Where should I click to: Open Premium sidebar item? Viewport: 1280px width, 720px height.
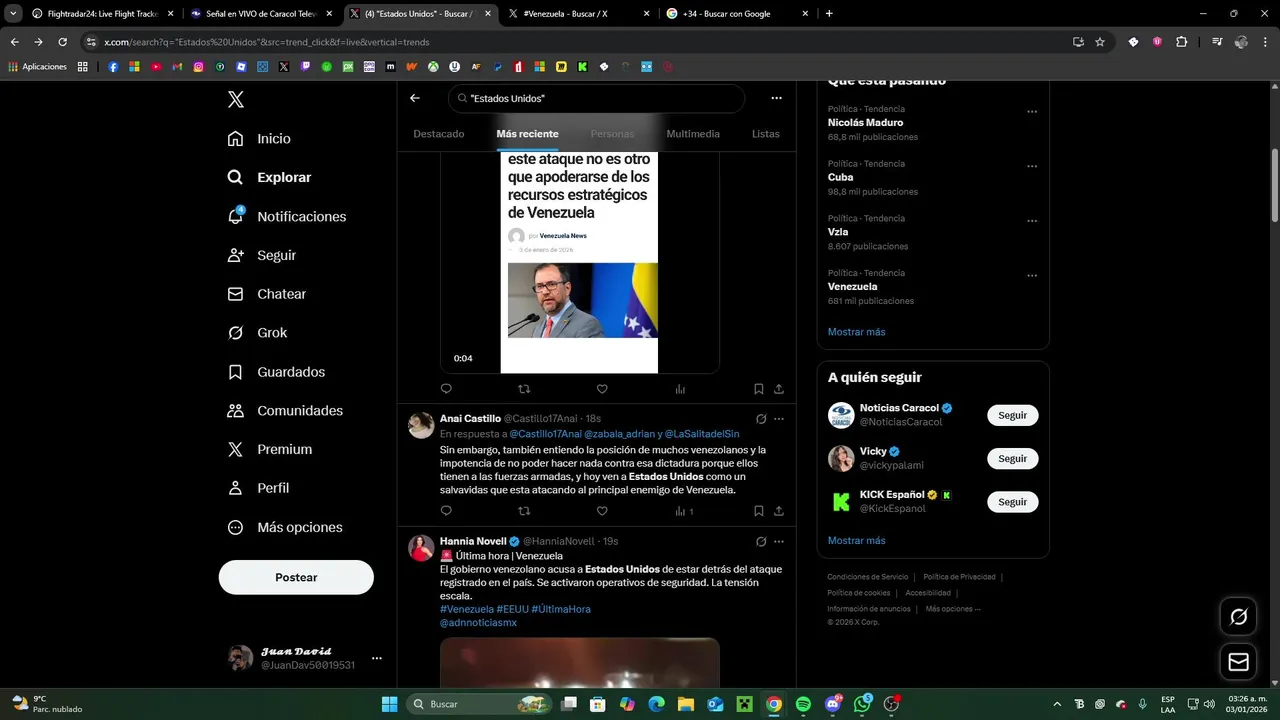[269, 450]
